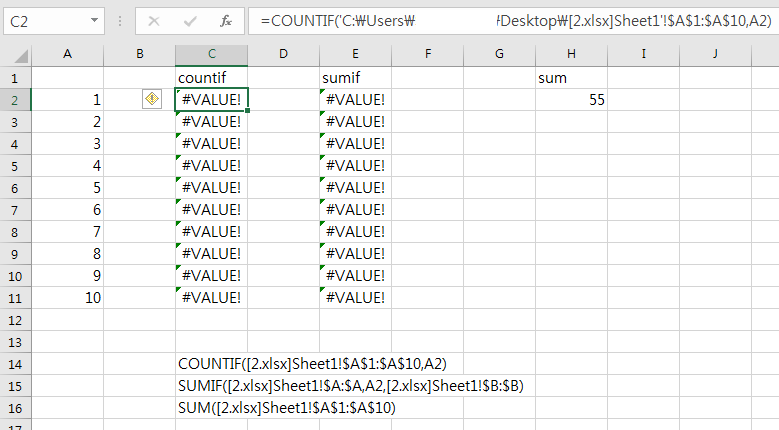
Task: Click the 'countif' header cell
Action: click(x=212, y=77)
